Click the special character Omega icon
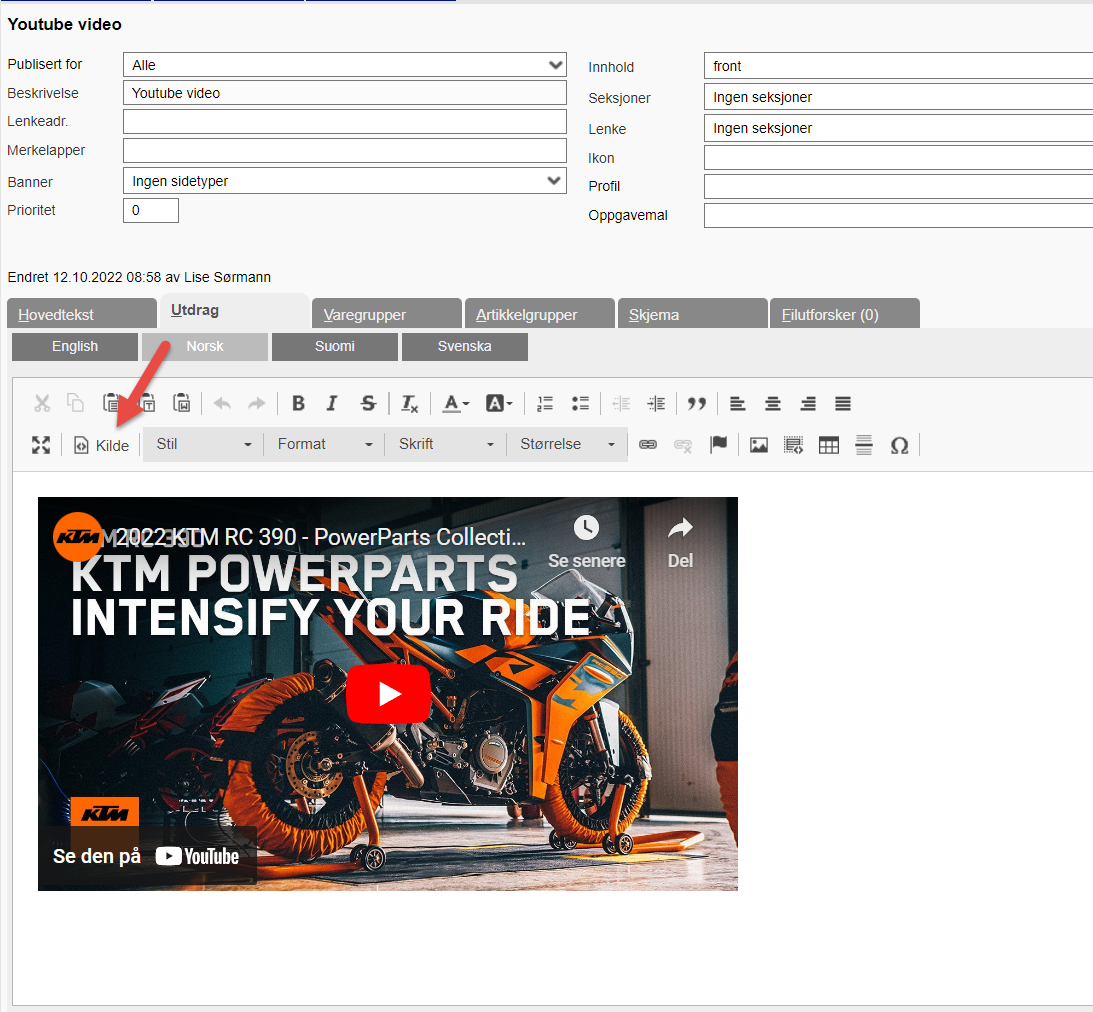The image size is (1093, 1012). click(x=899, y=445)
